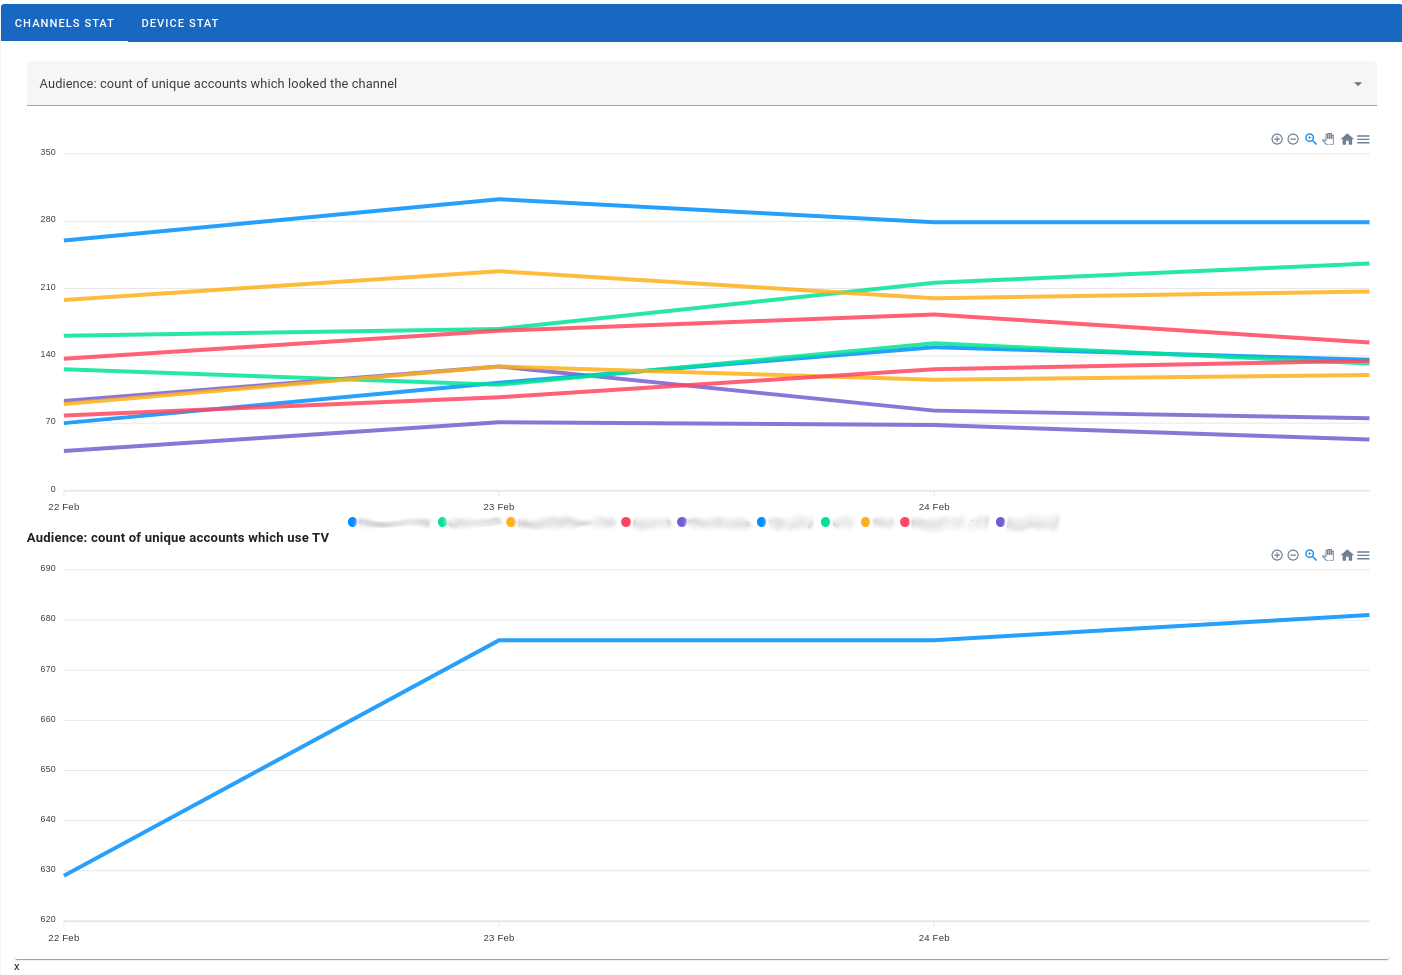This screenshot has width=1402, height=975.
Task: Zoom in on the channels audience chart
Action: tap(1277, 140)
